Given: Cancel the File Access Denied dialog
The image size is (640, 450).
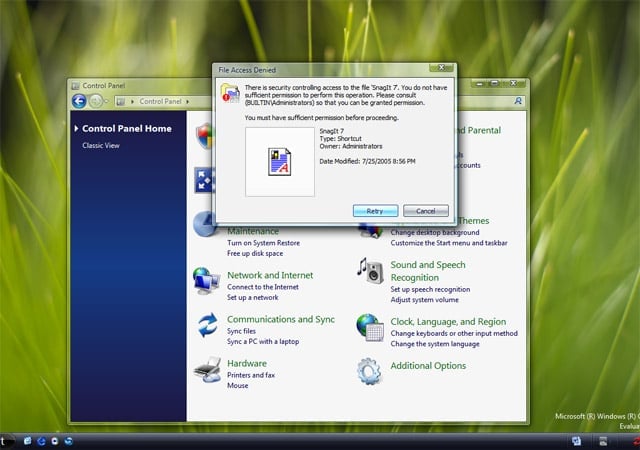Looking at the screenshot, I should 426,211.
